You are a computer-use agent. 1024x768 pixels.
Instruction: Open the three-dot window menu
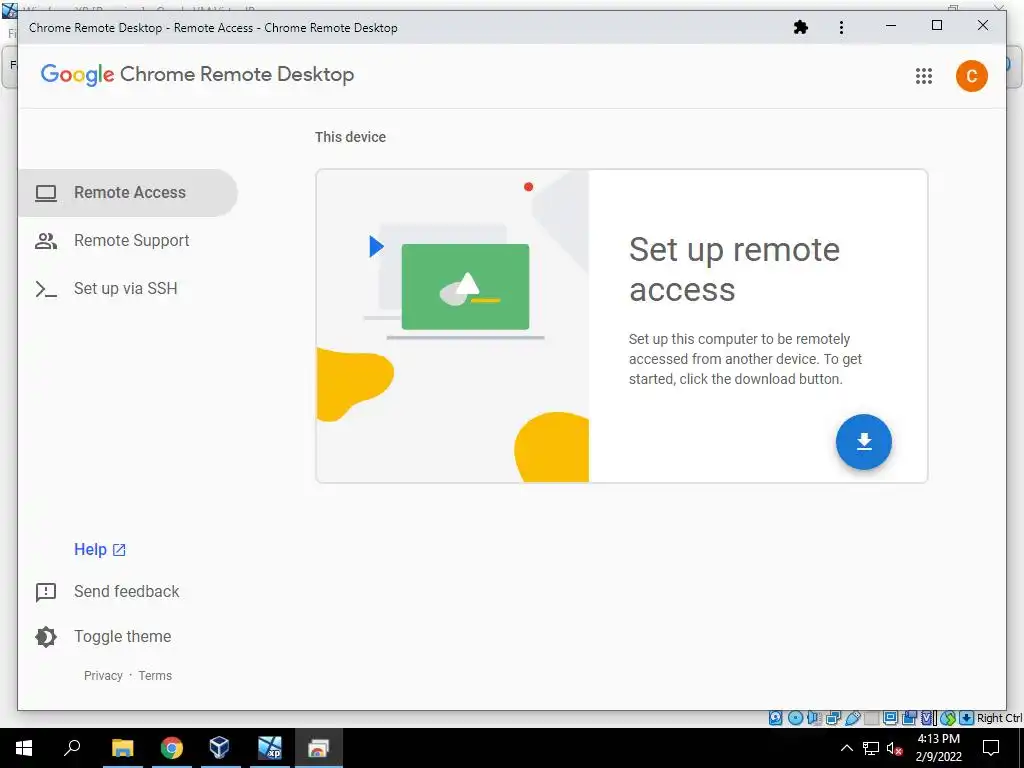(x=841, y=27)
